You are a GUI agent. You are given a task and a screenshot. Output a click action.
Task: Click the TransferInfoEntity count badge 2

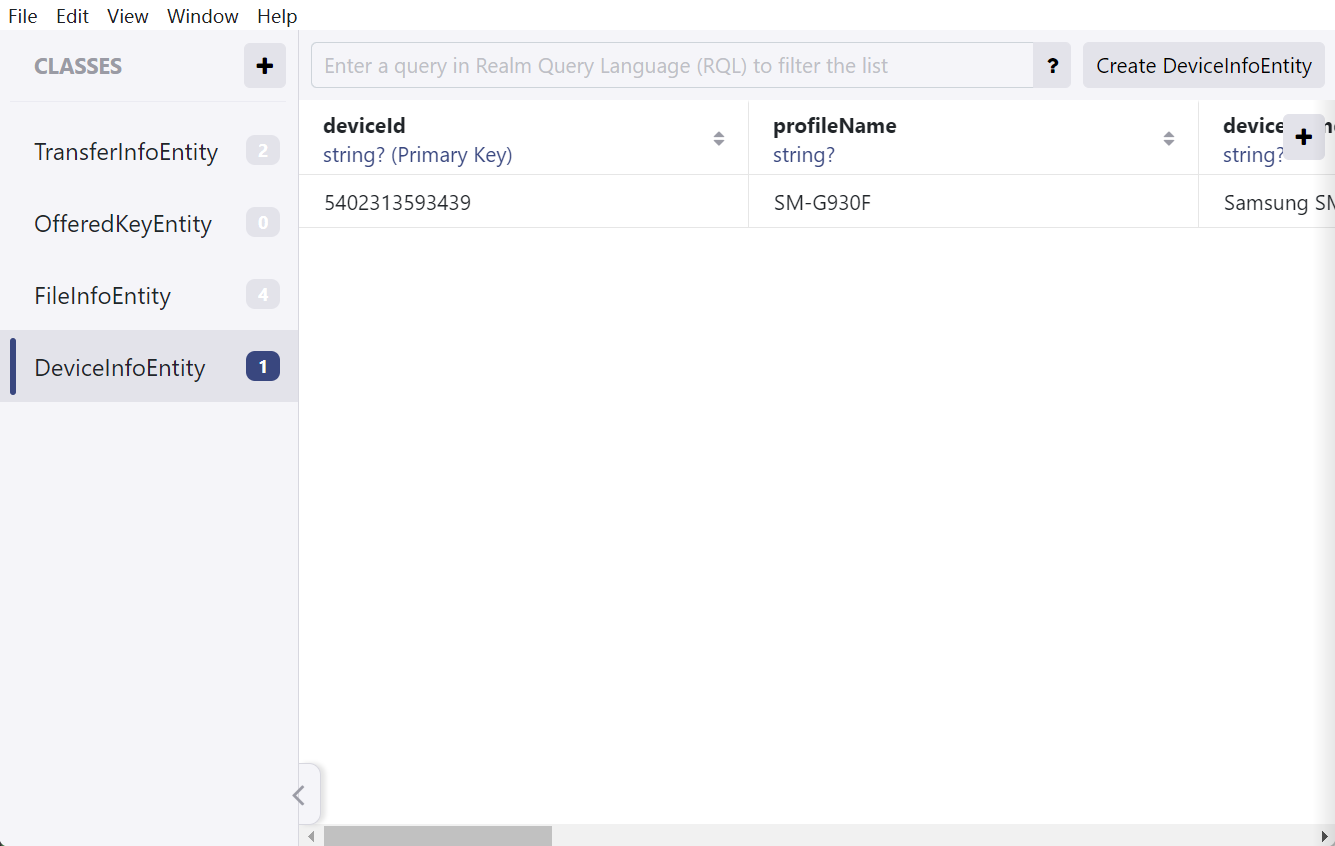coord(263,151)
